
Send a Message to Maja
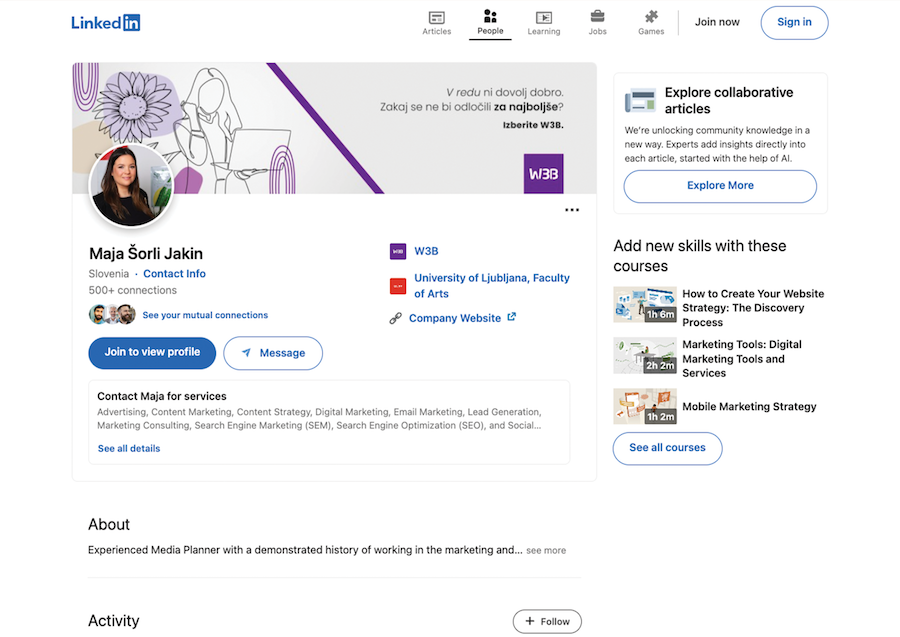[x=273, y=353]
